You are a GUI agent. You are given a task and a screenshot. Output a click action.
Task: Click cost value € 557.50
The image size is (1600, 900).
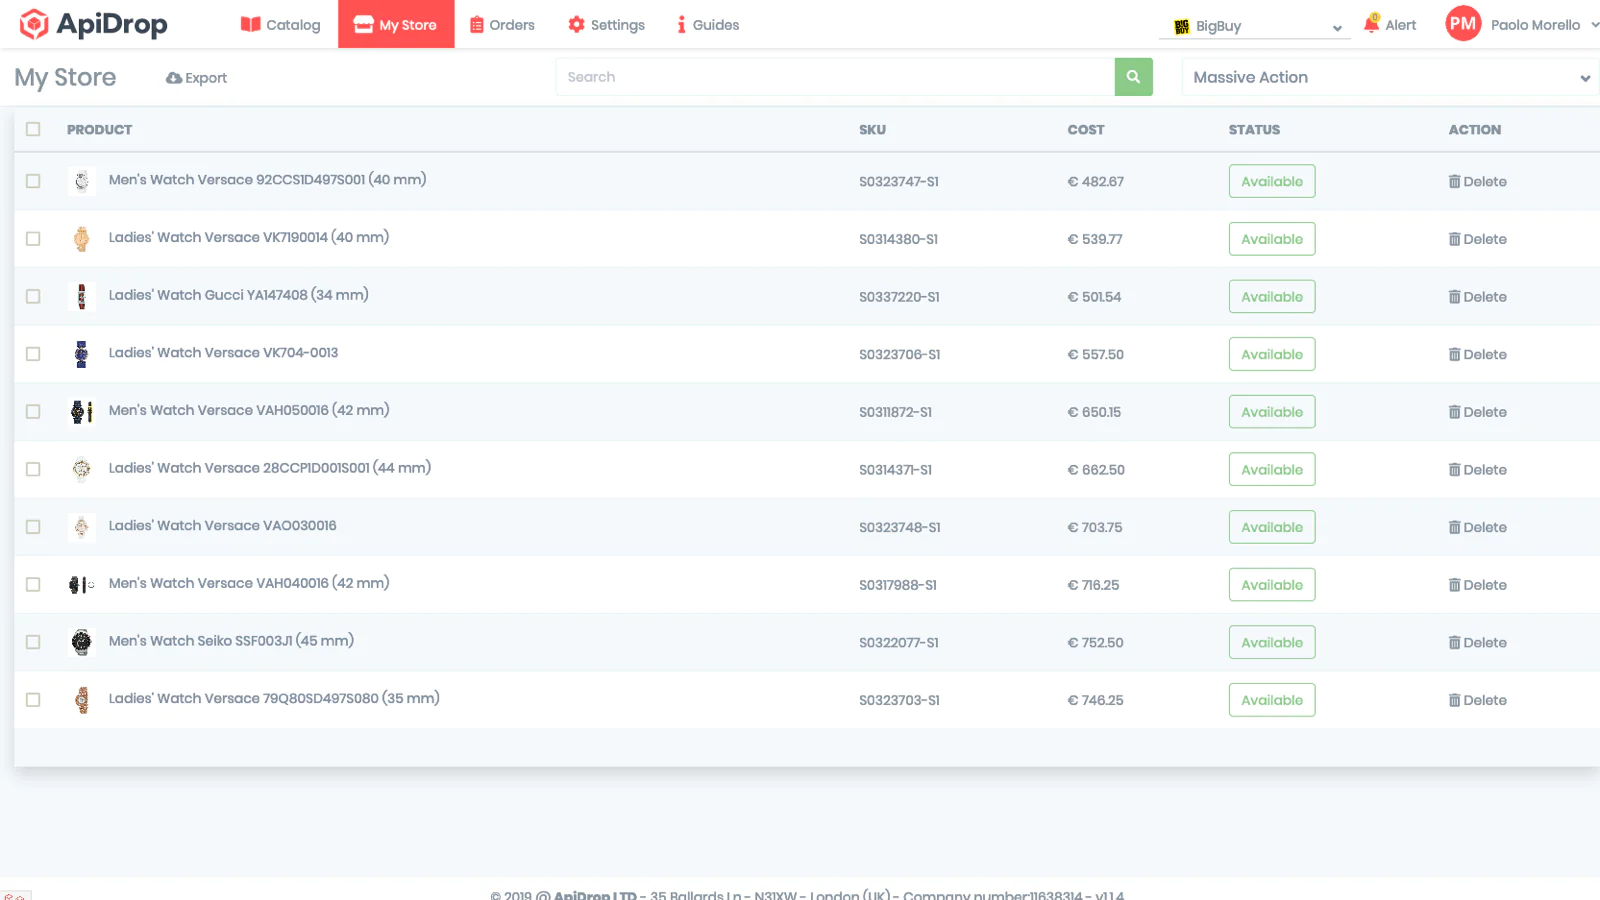(x=1095, y=354)
